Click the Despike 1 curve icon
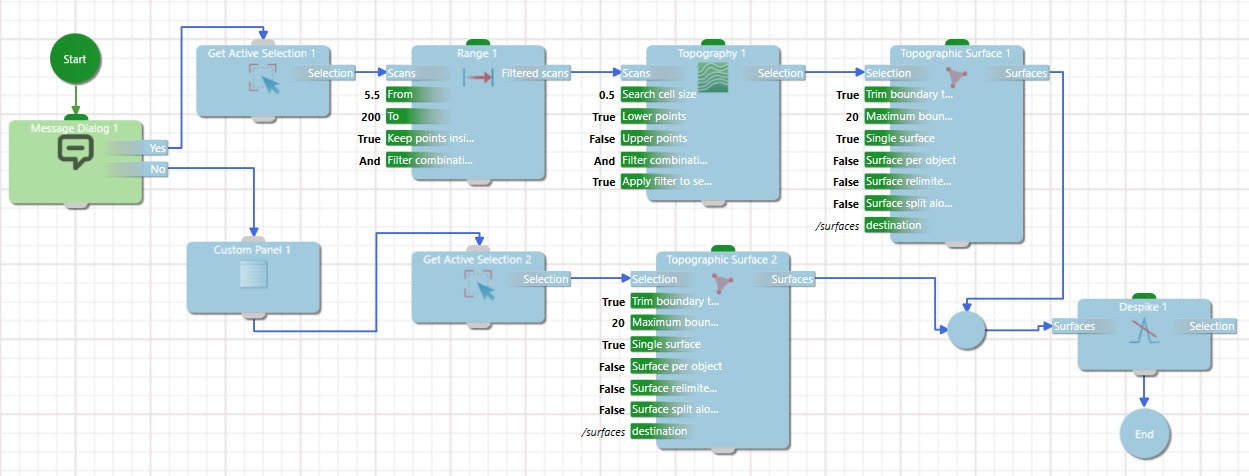The image size is (1249, 476). click(x=1144, y=332)
